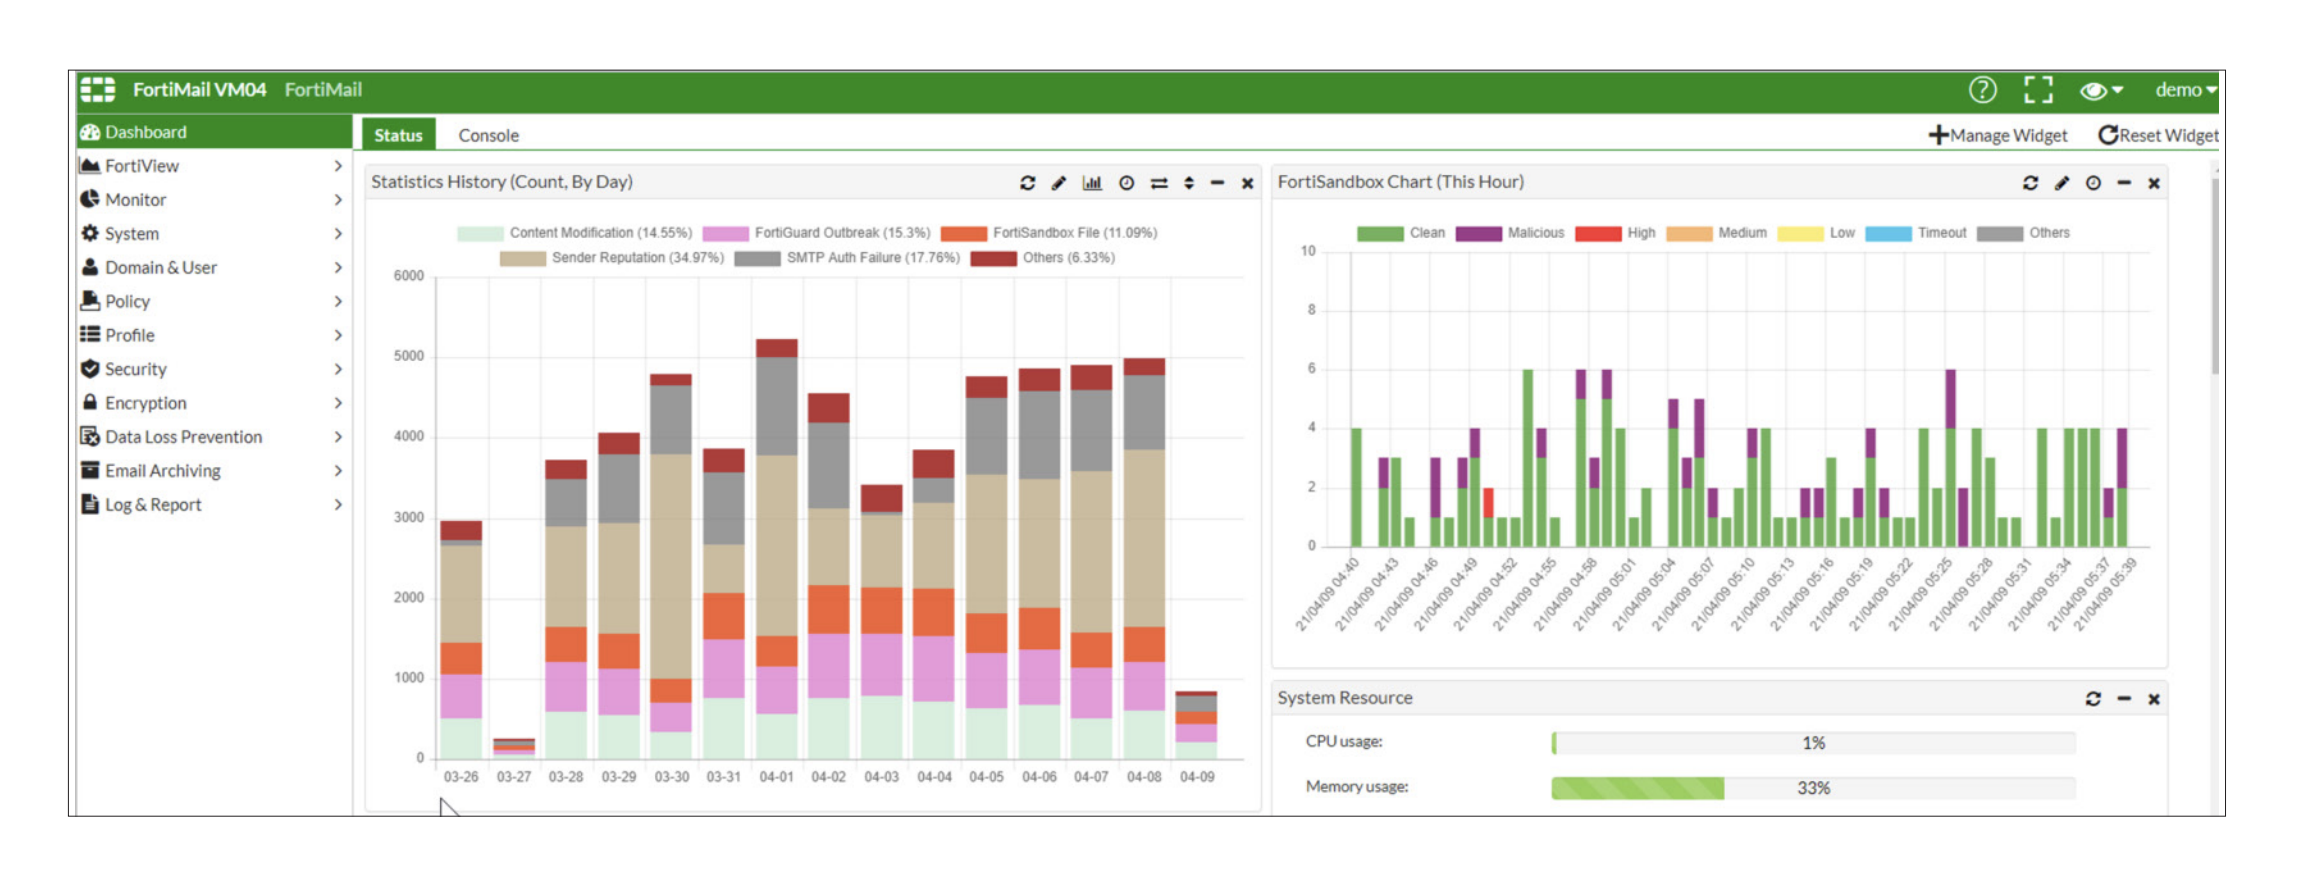Expand Policy chevron arrow
The image size is (2308, 872).
point(338,302)
